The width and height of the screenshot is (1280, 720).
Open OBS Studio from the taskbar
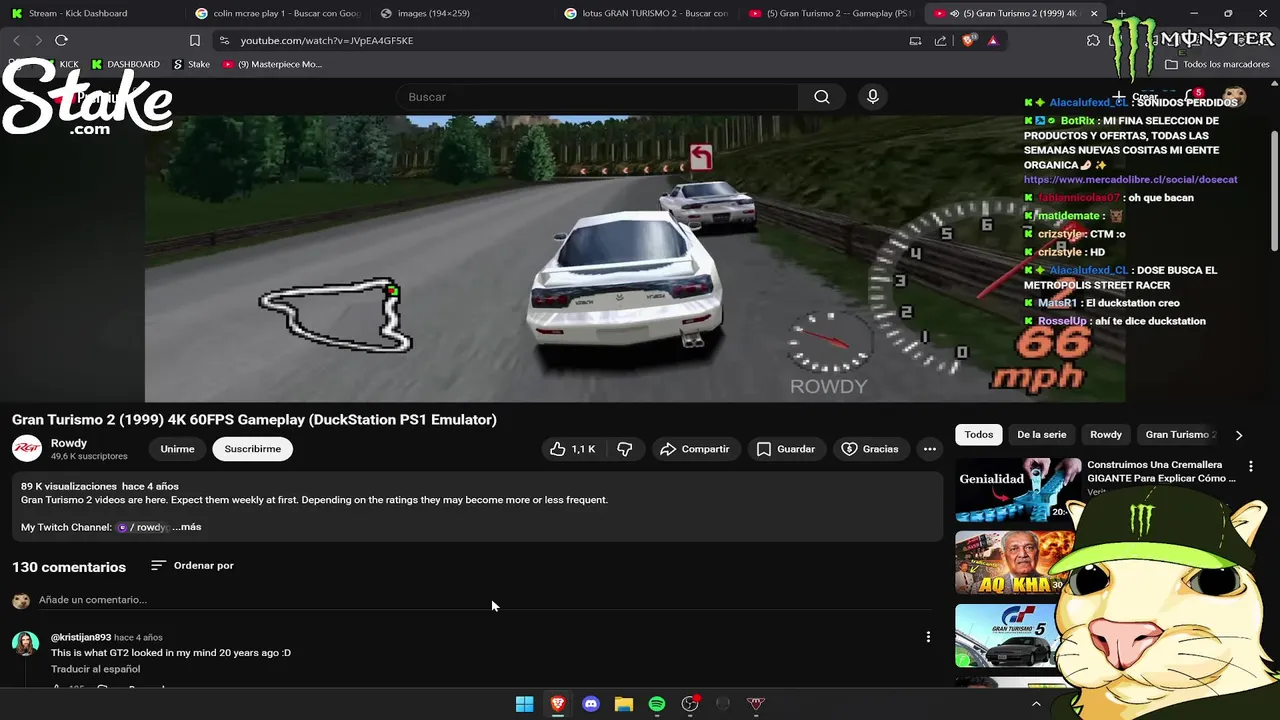coord(689,704)
